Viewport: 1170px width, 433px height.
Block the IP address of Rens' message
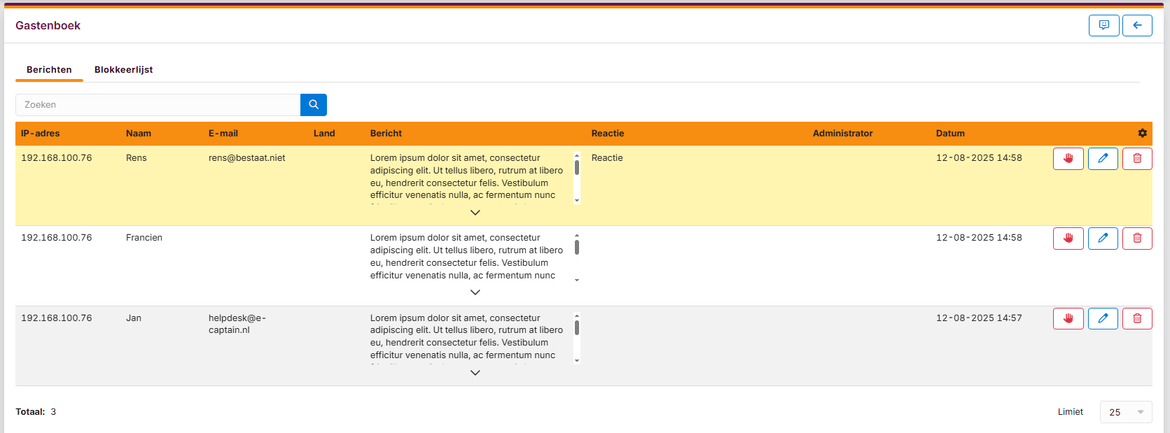click(1068, 159)
